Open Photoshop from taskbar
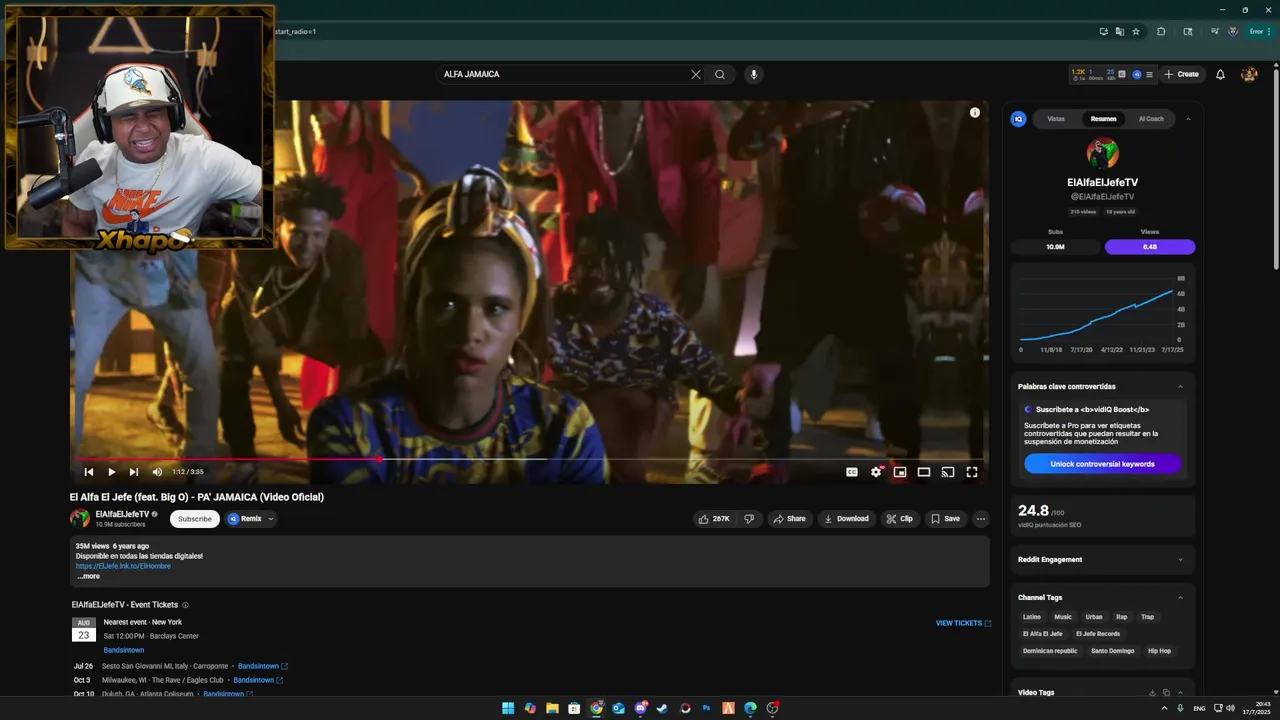Viewport: 1280px width, 720px height. (706, 708)
